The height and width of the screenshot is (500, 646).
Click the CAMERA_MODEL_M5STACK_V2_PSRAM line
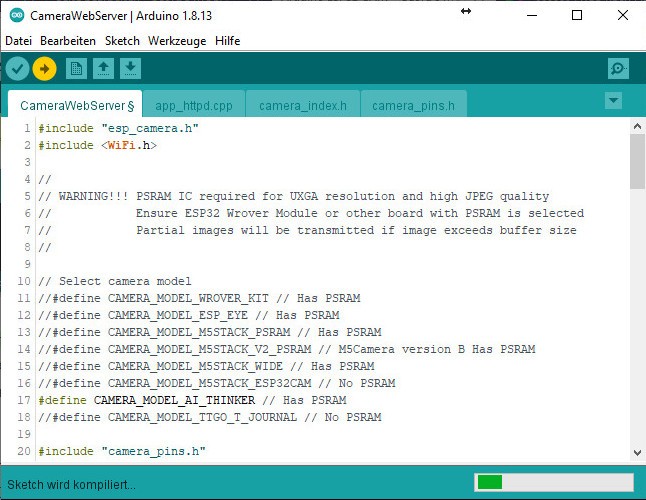(x=287, y=349)
